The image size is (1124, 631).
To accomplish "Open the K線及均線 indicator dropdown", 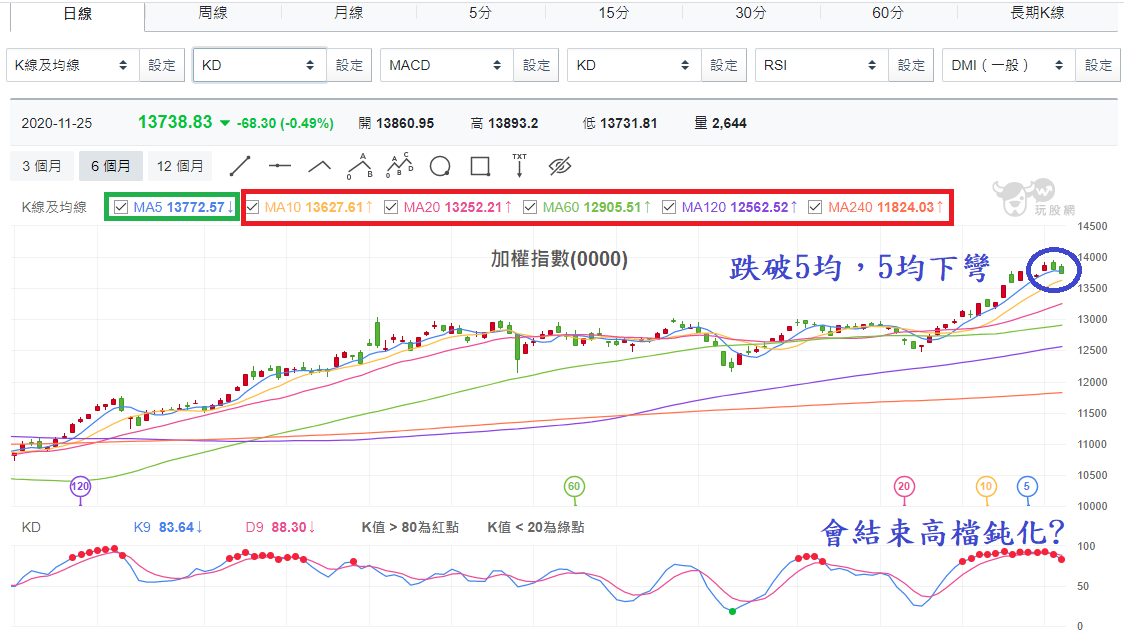I will click(72, 65).
